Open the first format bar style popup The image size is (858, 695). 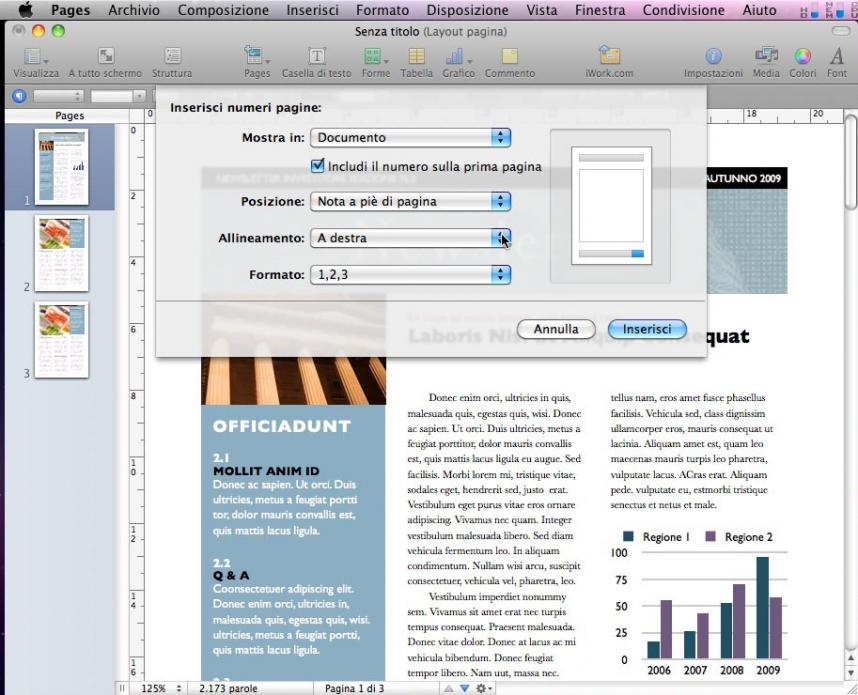(x=58, y=96)
